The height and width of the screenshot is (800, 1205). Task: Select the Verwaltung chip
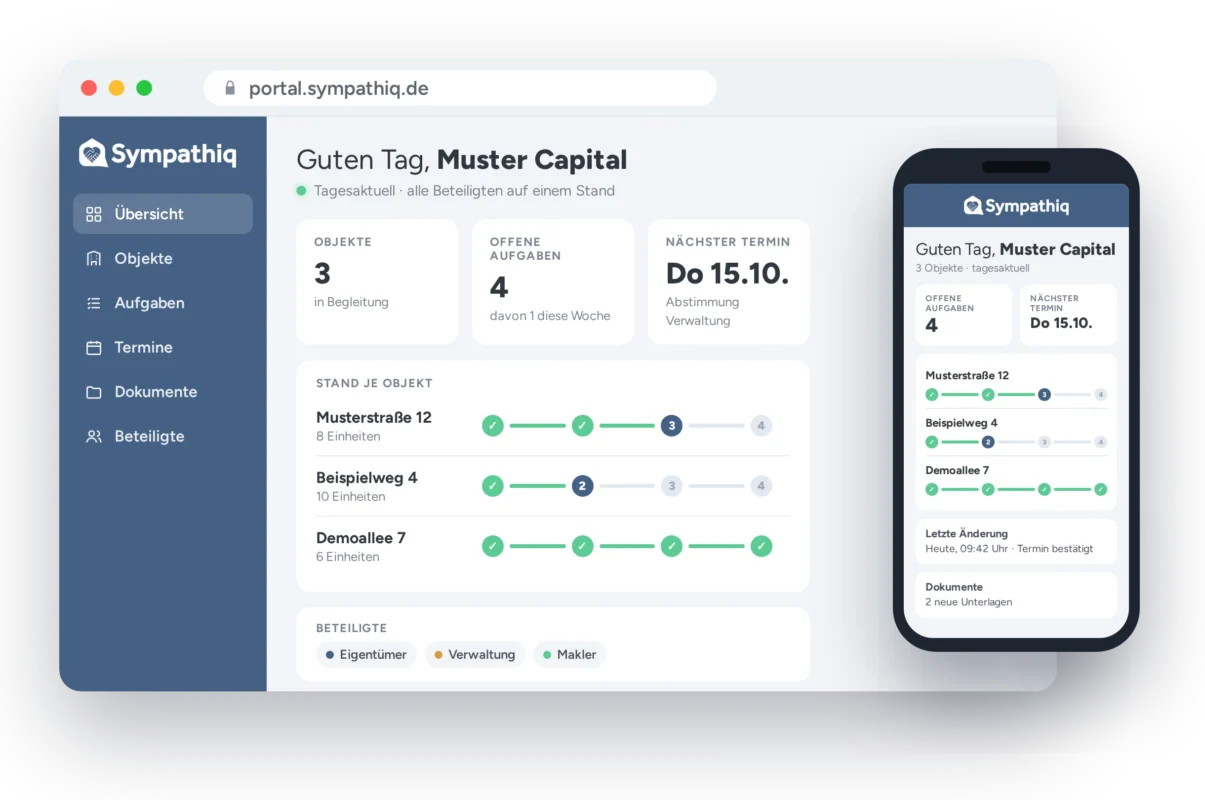point(475,655)
